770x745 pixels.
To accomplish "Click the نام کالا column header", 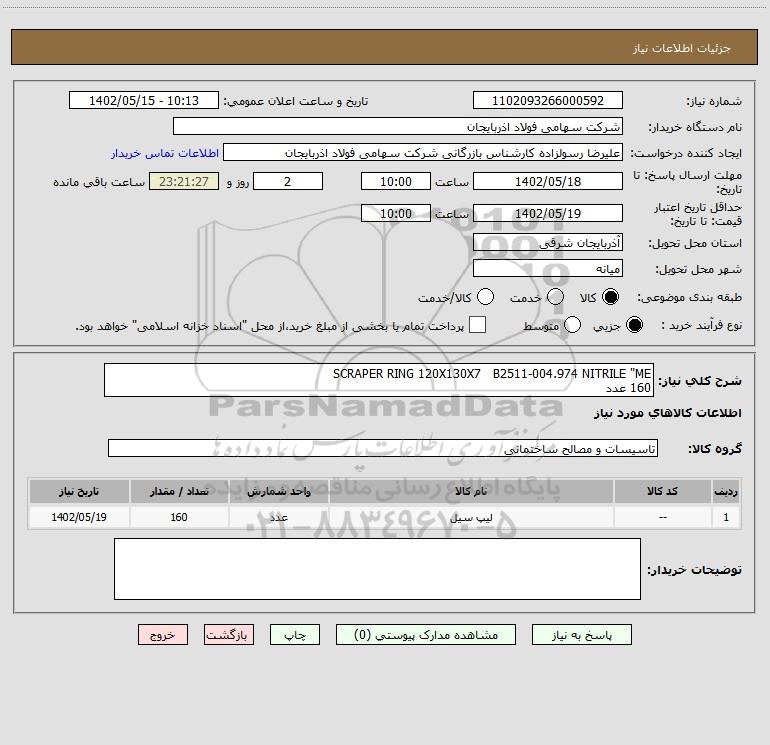I will pyautogui.click(x=471, y=491).
